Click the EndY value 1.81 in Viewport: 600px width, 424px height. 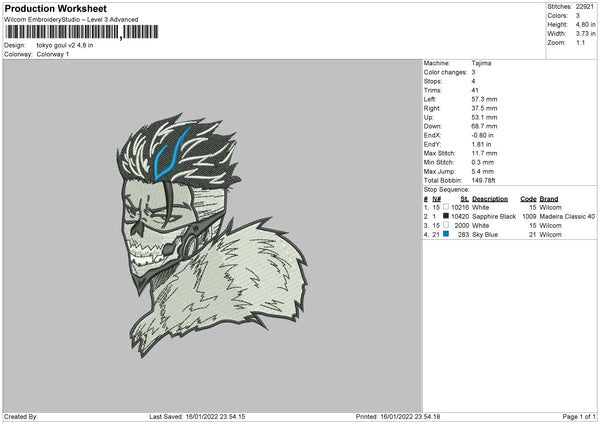pyautogui.click(x=481, y=145)
